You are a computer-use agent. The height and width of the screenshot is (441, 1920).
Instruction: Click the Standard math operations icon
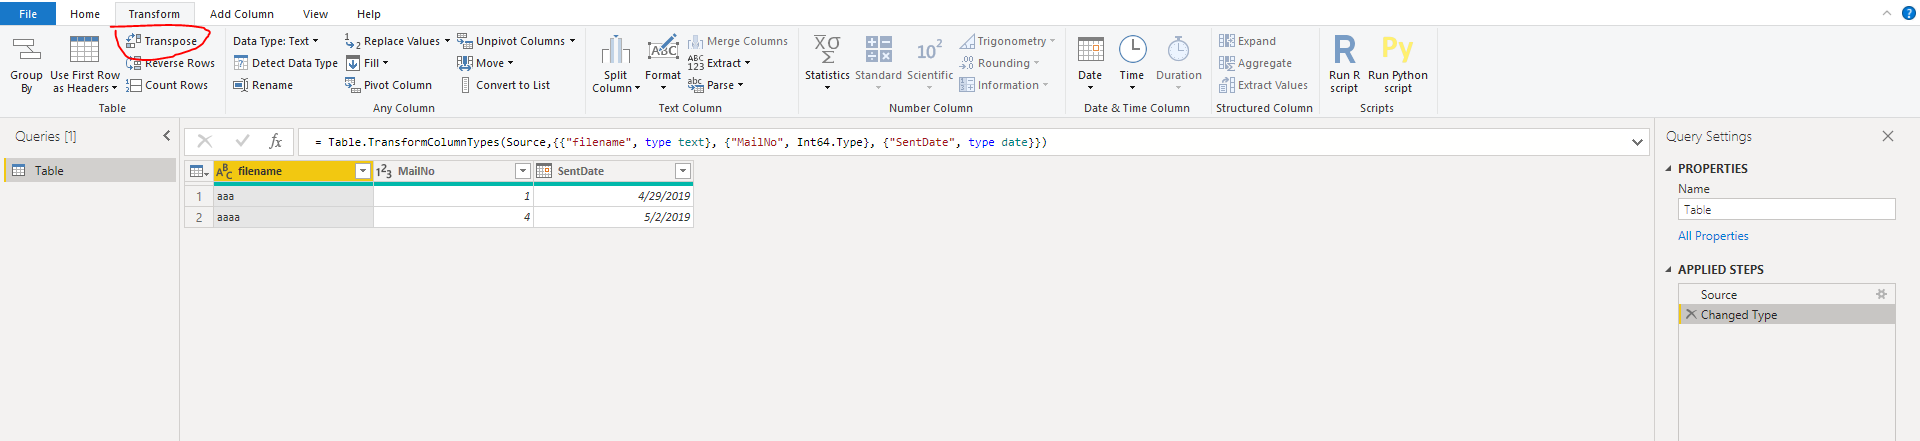pyautogui.click(x=878, y=50)
